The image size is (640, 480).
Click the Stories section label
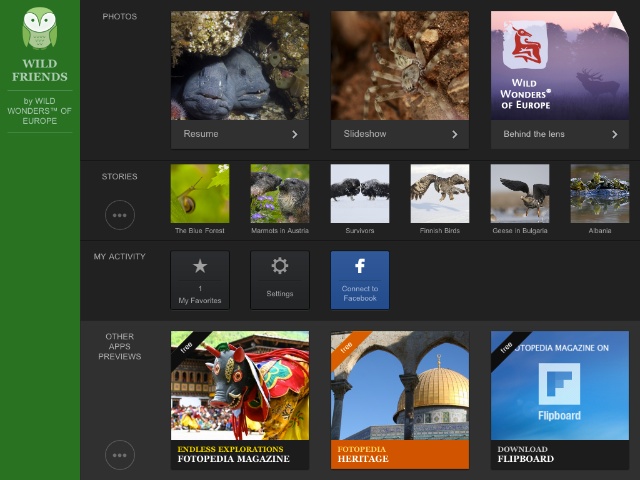point(120,177)
